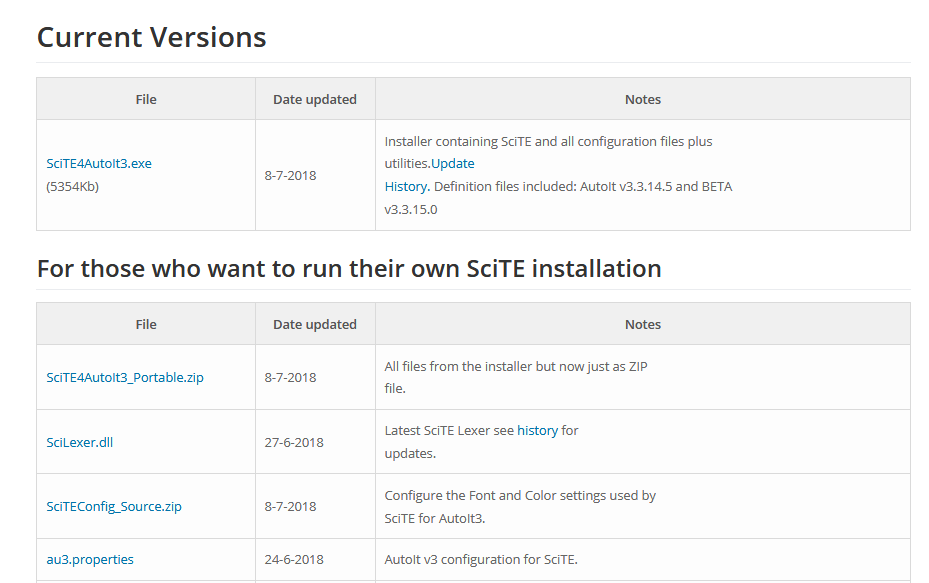
Task: Open the au3.properties file link
Action: point(90,559)
